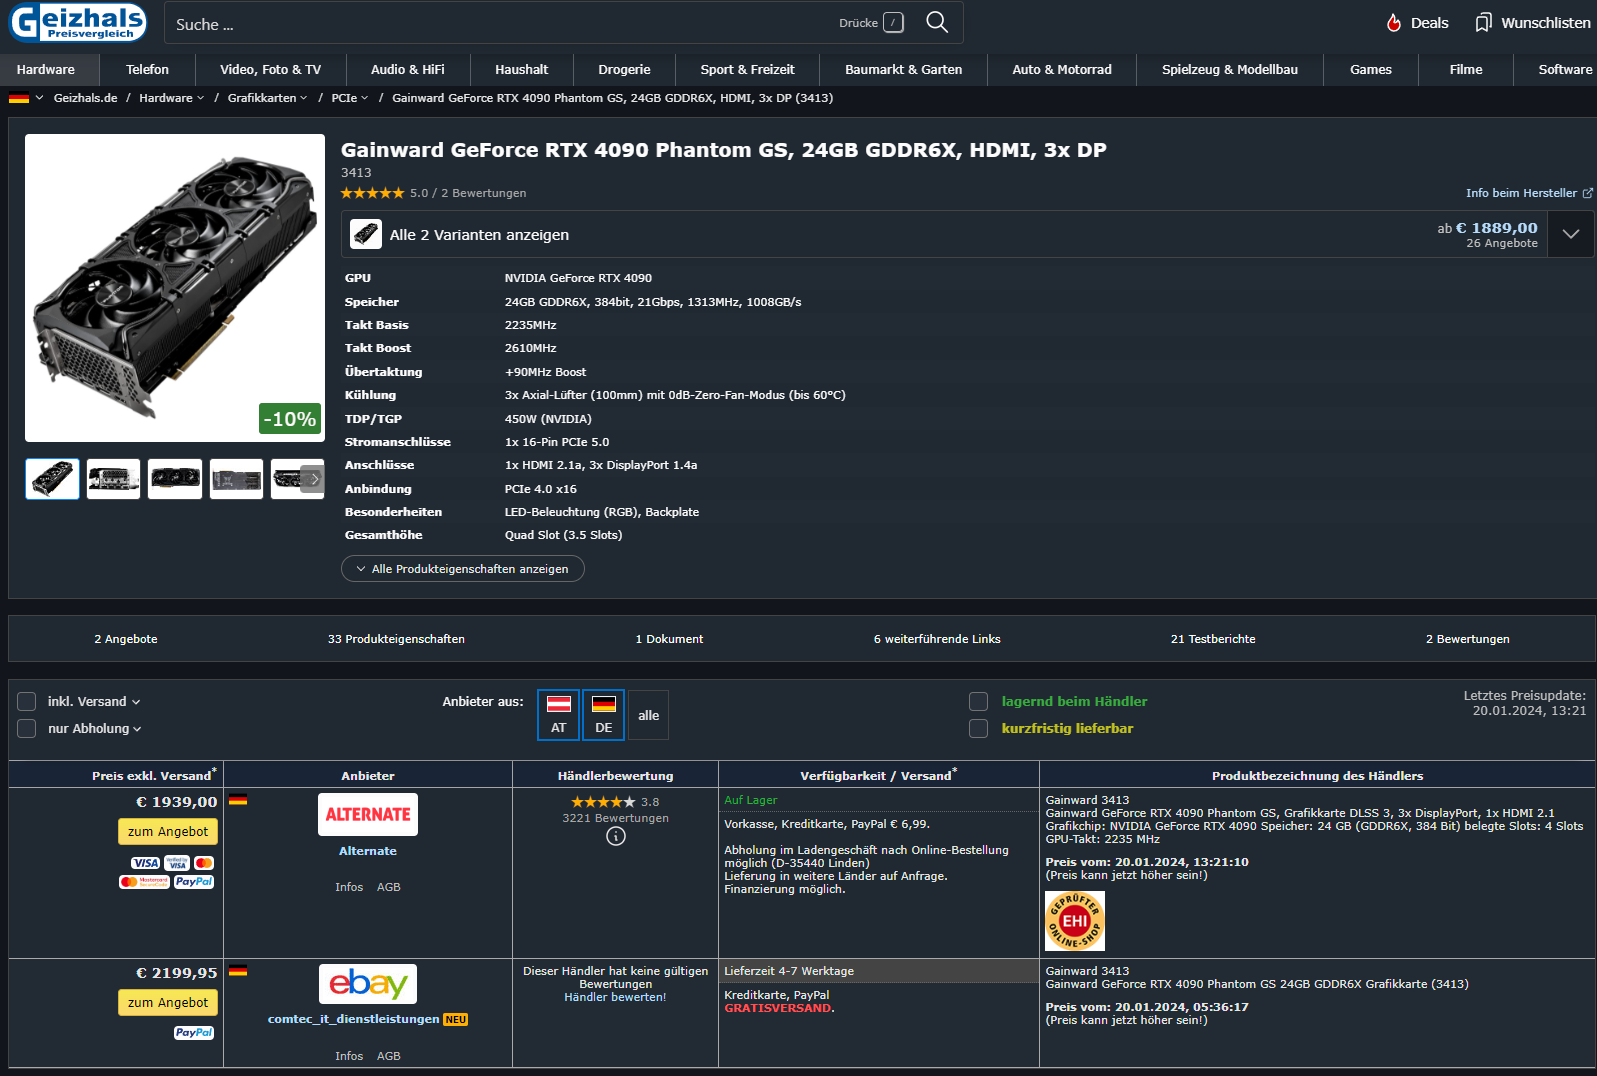Toggle the DE vendor country filter
Viewport: 1597px width, 1076px height.
tap(604, 715)
